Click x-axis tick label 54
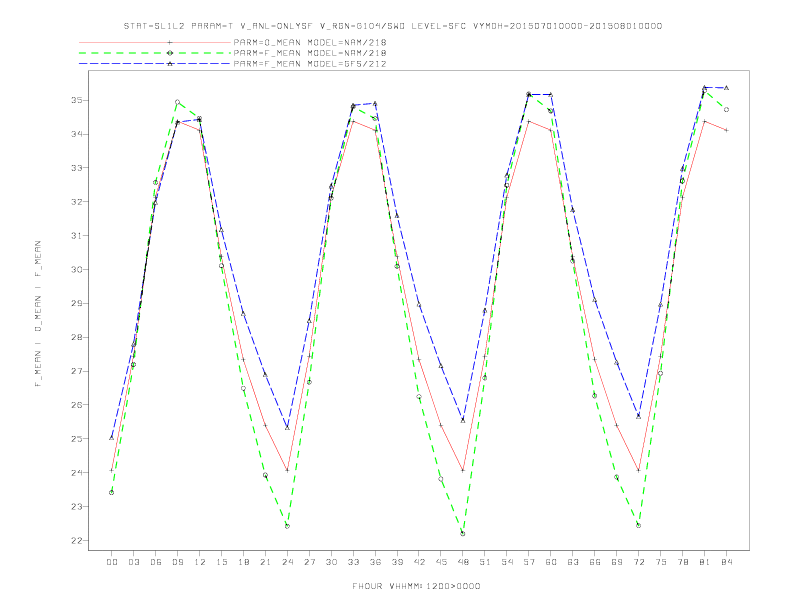792x612 pixels. pos(507,562)
